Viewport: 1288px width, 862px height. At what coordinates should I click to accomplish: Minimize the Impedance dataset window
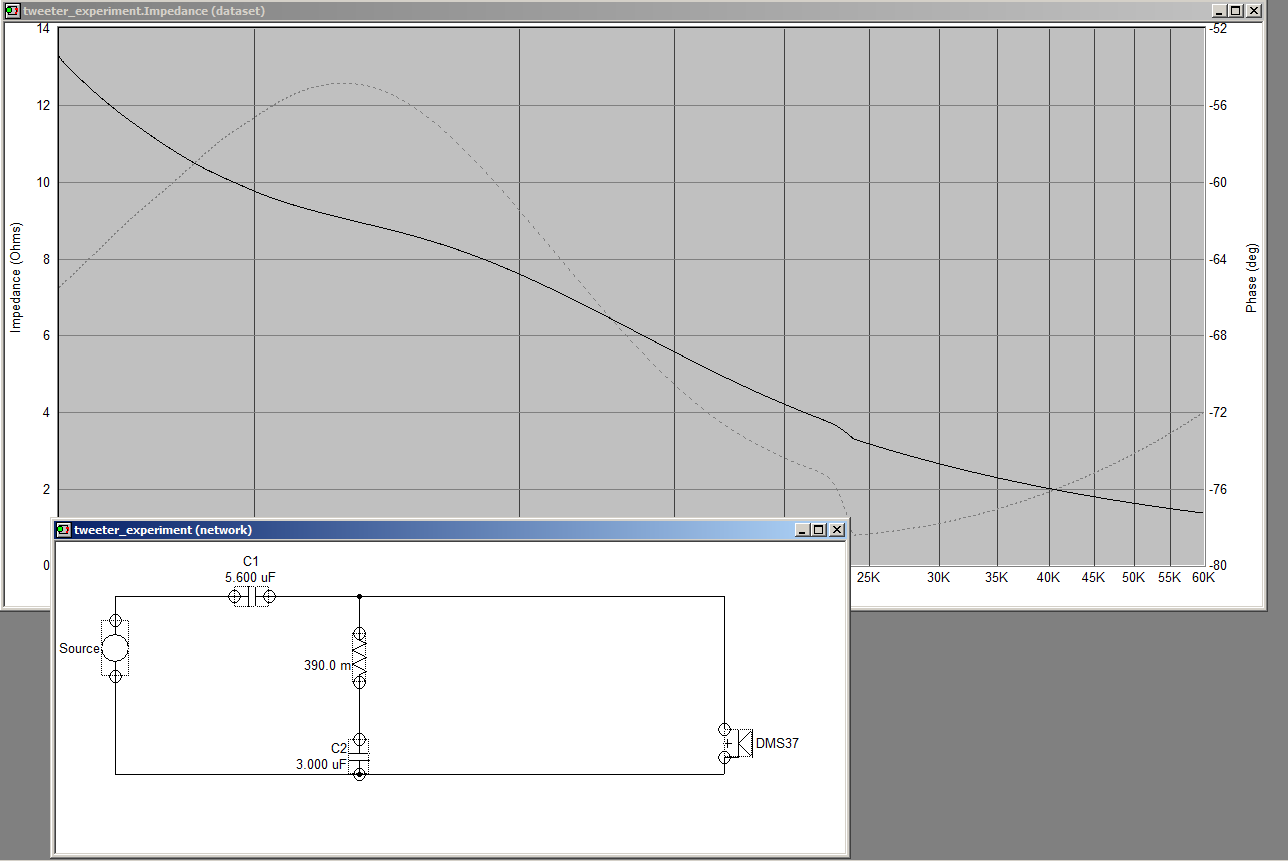(x=1220, y=11)
